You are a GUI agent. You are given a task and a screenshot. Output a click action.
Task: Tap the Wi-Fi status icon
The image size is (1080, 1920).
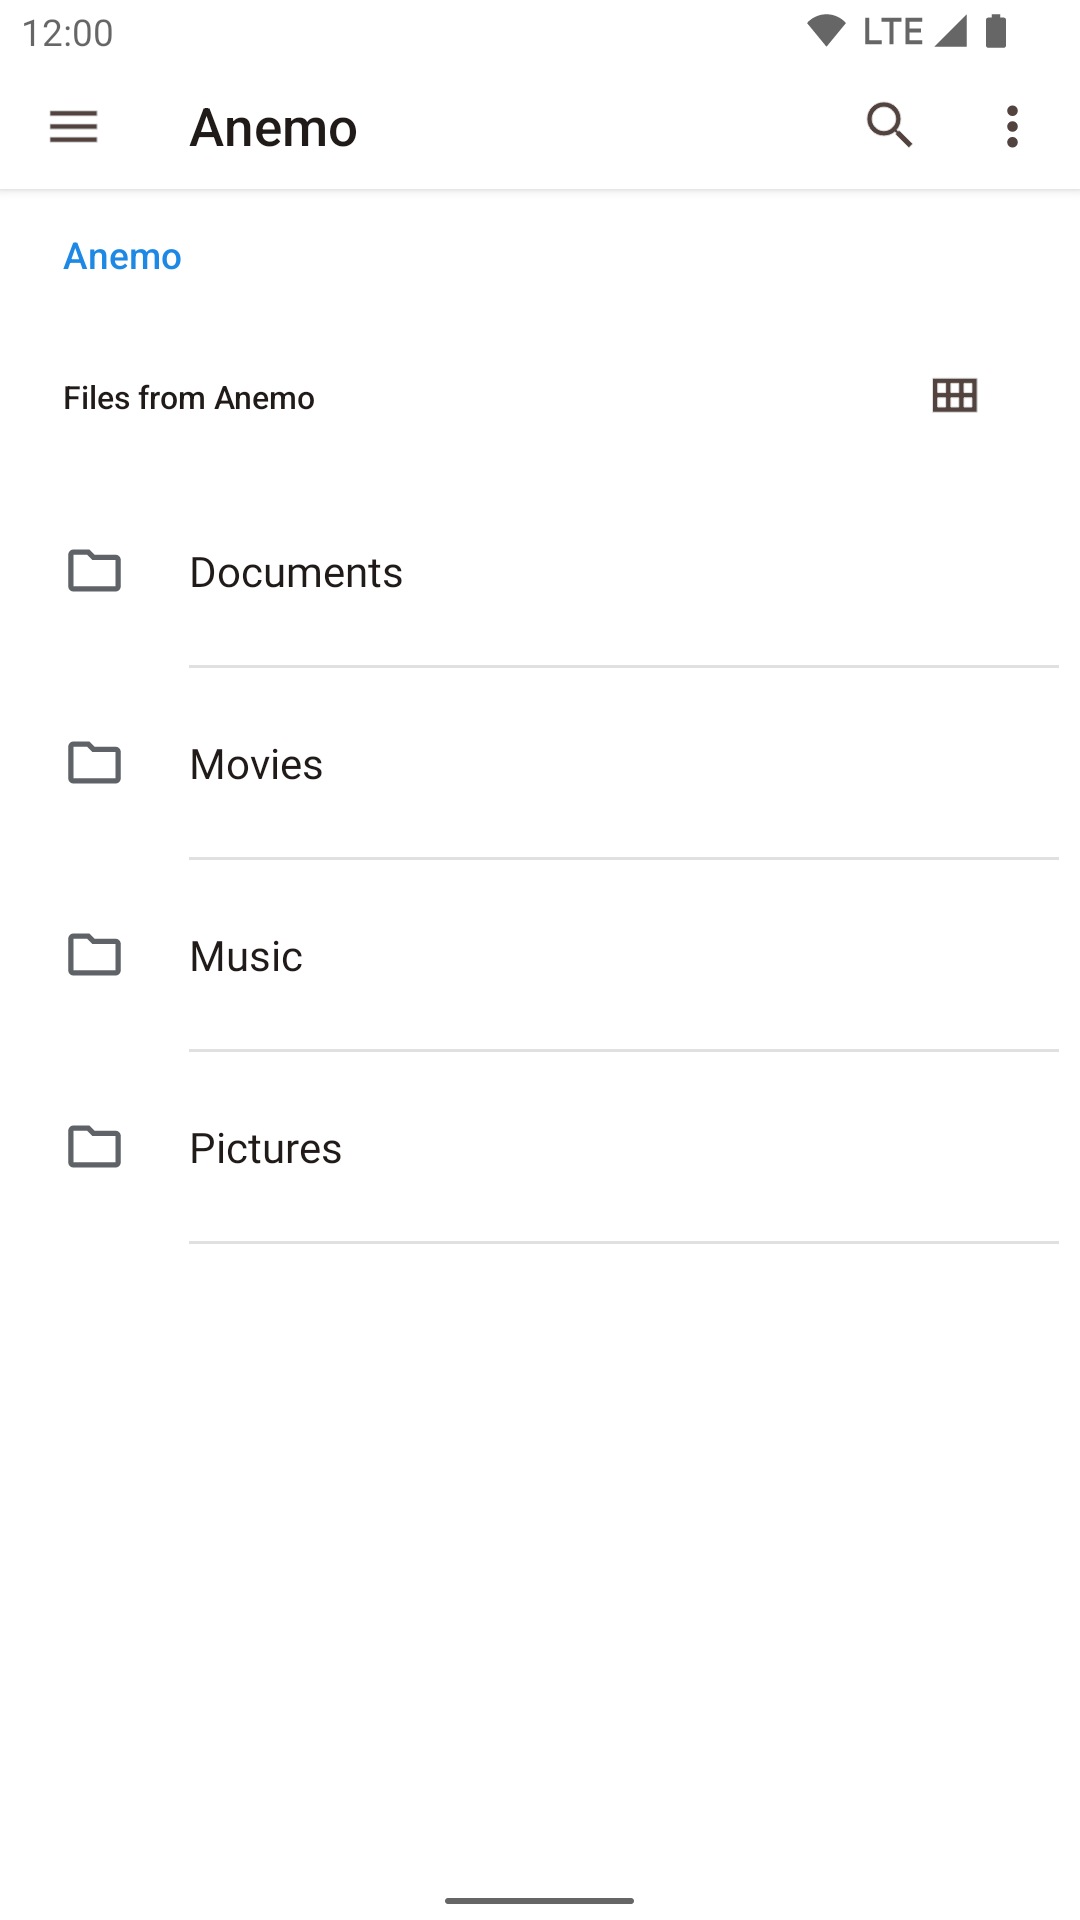tap(826, 31)
